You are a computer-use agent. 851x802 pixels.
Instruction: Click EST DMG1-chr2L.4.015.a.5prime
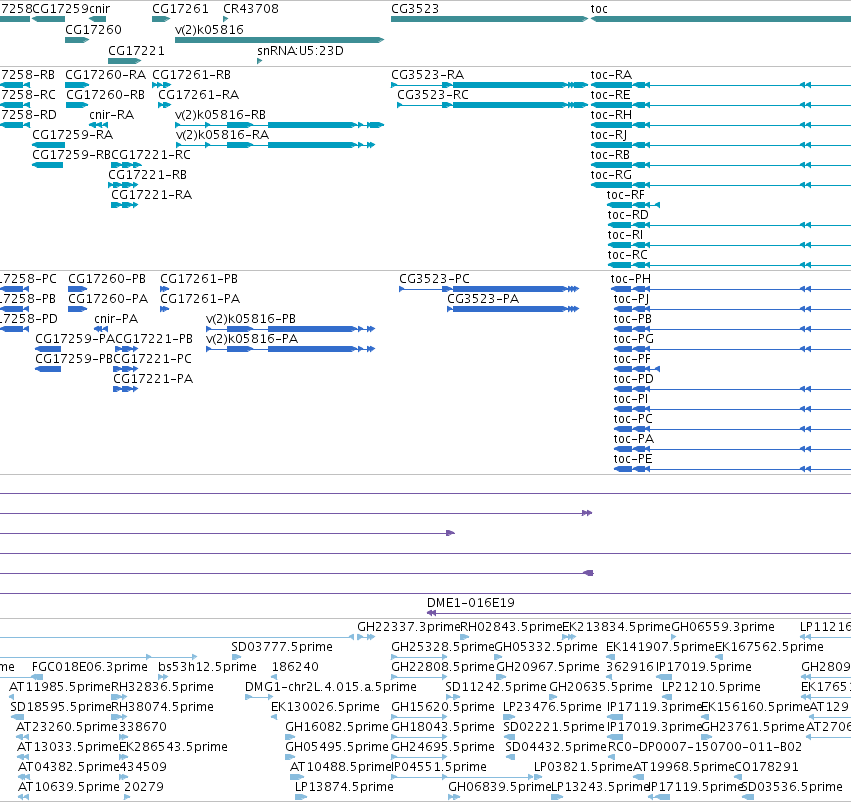(x=331, y=686)
